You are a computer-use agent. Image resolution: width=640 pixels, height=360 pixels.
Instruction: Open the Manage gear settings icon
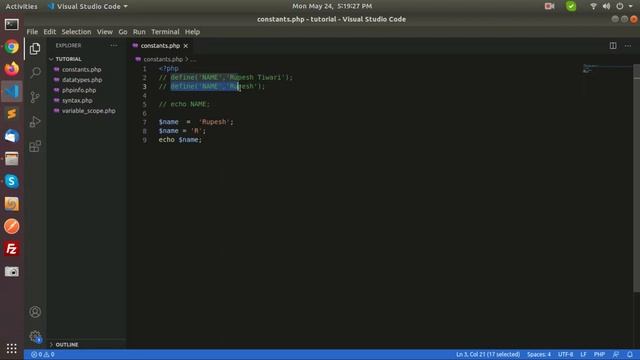pos(35,336)
